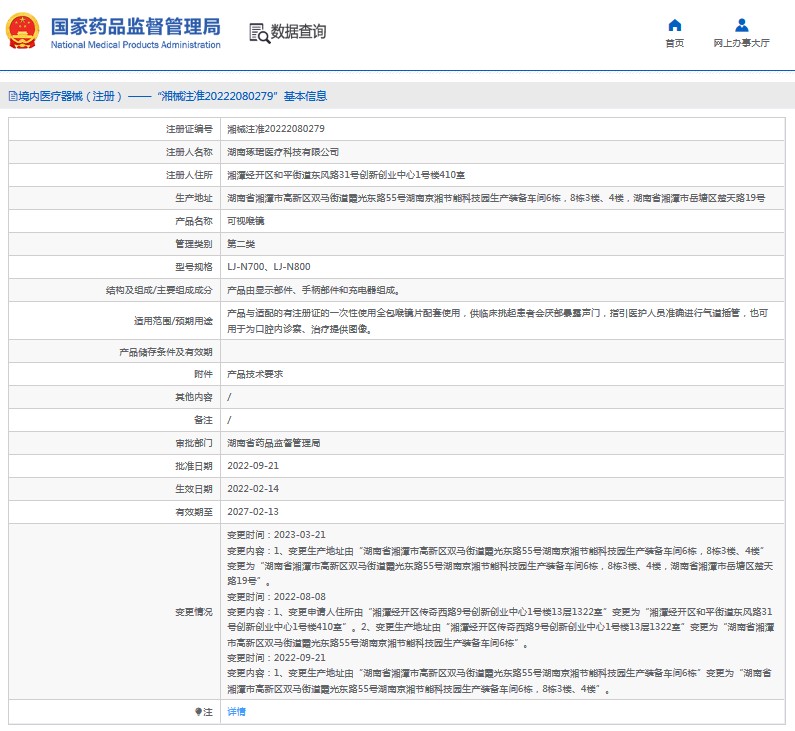Click registrant name 湖南琢珺医疗科技有限公司
795x731 pixels.
pos(283,152)
